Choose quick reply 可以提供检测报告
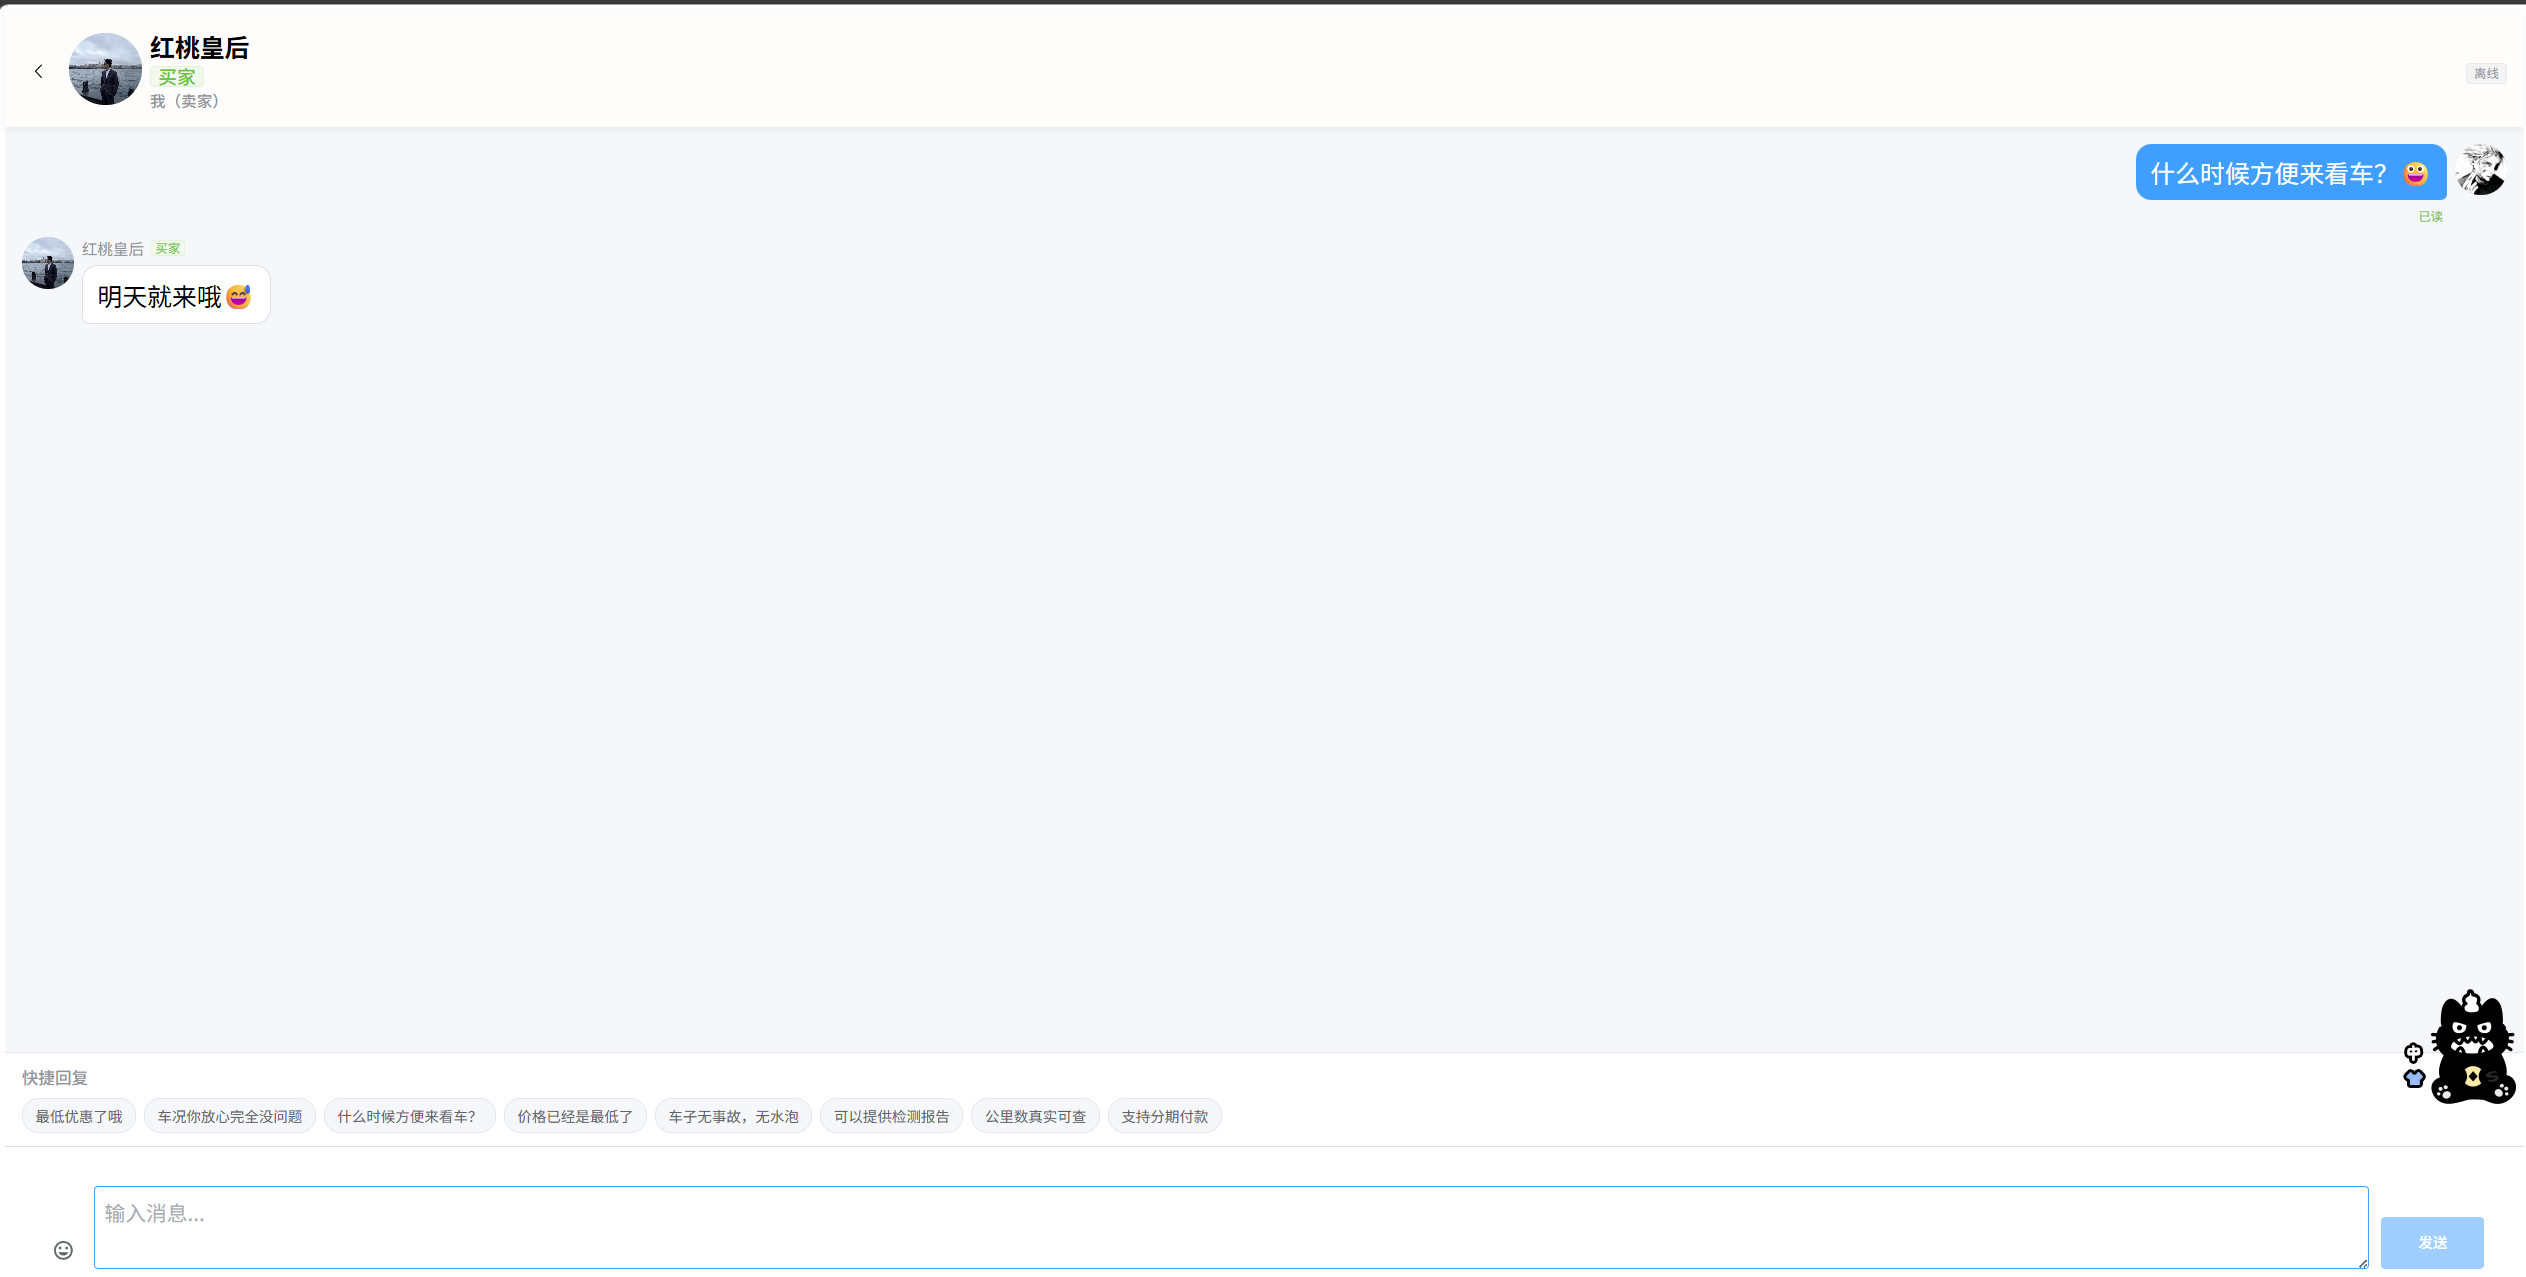Image resolution: width=2526 pixels, height=1277 pixels. click(891, 1116)
